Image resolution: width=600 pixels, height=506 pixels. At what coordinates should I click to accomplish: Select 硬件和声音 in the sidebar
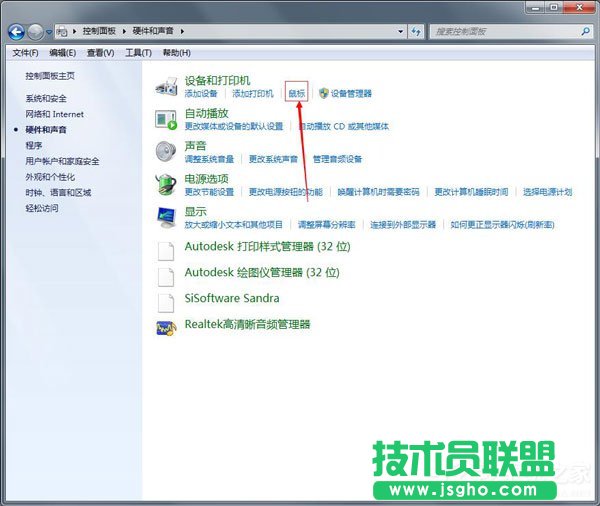point(46,130)
